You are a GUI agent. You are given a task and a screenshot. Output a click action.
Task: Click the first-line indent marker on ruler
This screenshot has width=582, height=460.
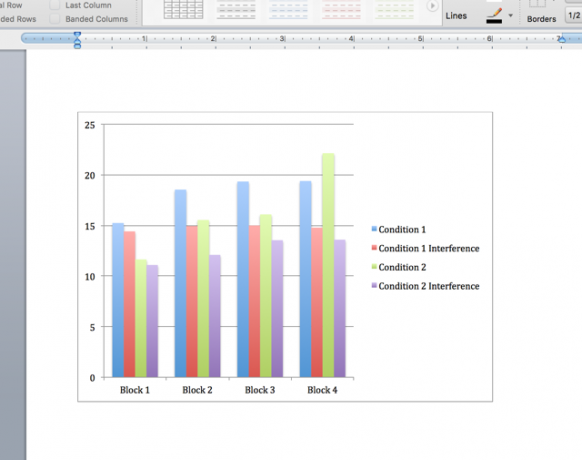(x=77, y=35)
